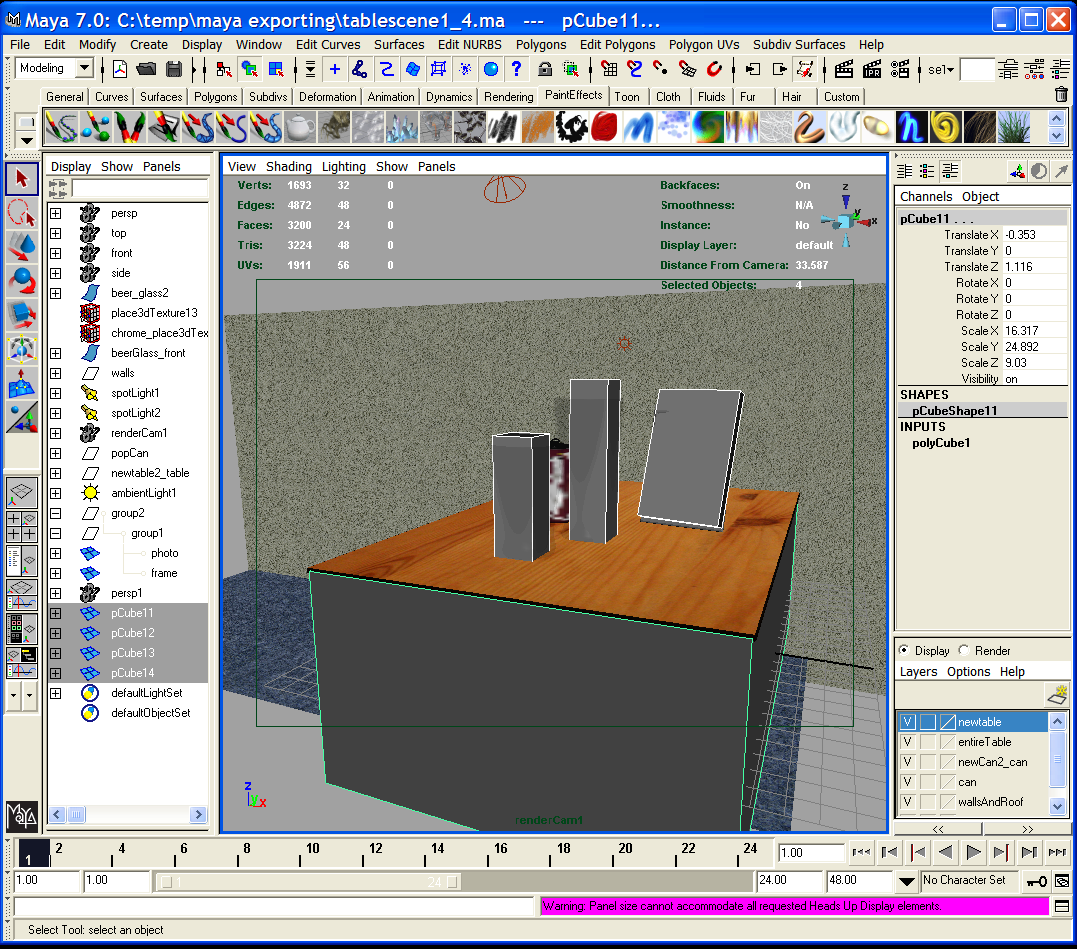Toggle visibility of wallsAndRoof layer
The height and width of the screenshot is (949, 1077).
[908, 802]
